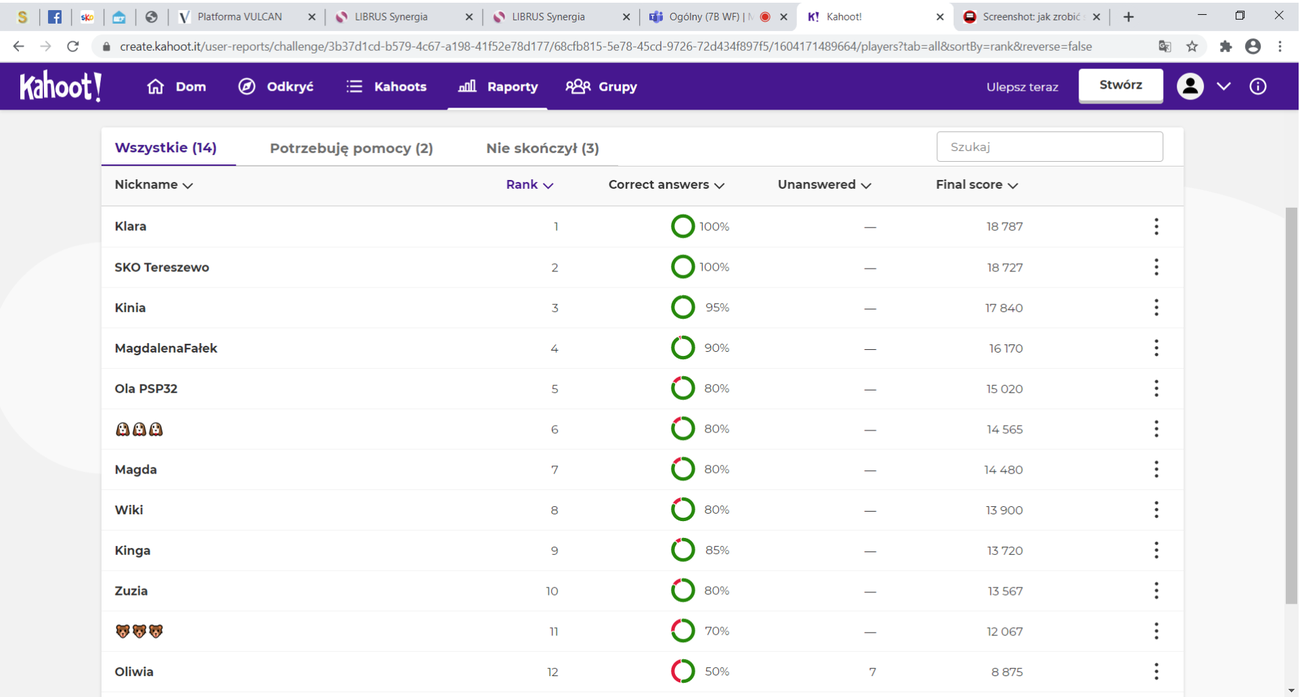Open the pinned Facebook tab
Screen dimensions: 1300x697
pos(55,17)
